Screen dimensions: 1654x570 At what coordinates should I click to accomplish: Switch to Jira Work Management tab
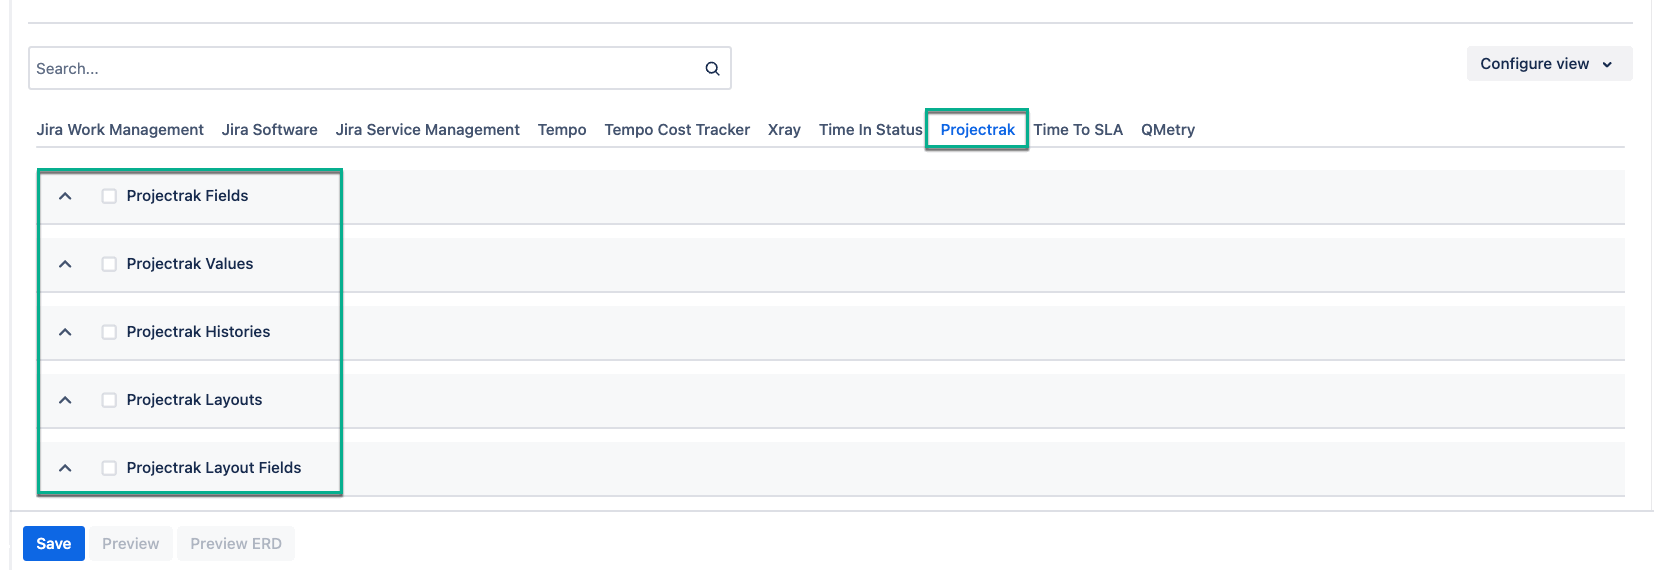click(120, 130)
